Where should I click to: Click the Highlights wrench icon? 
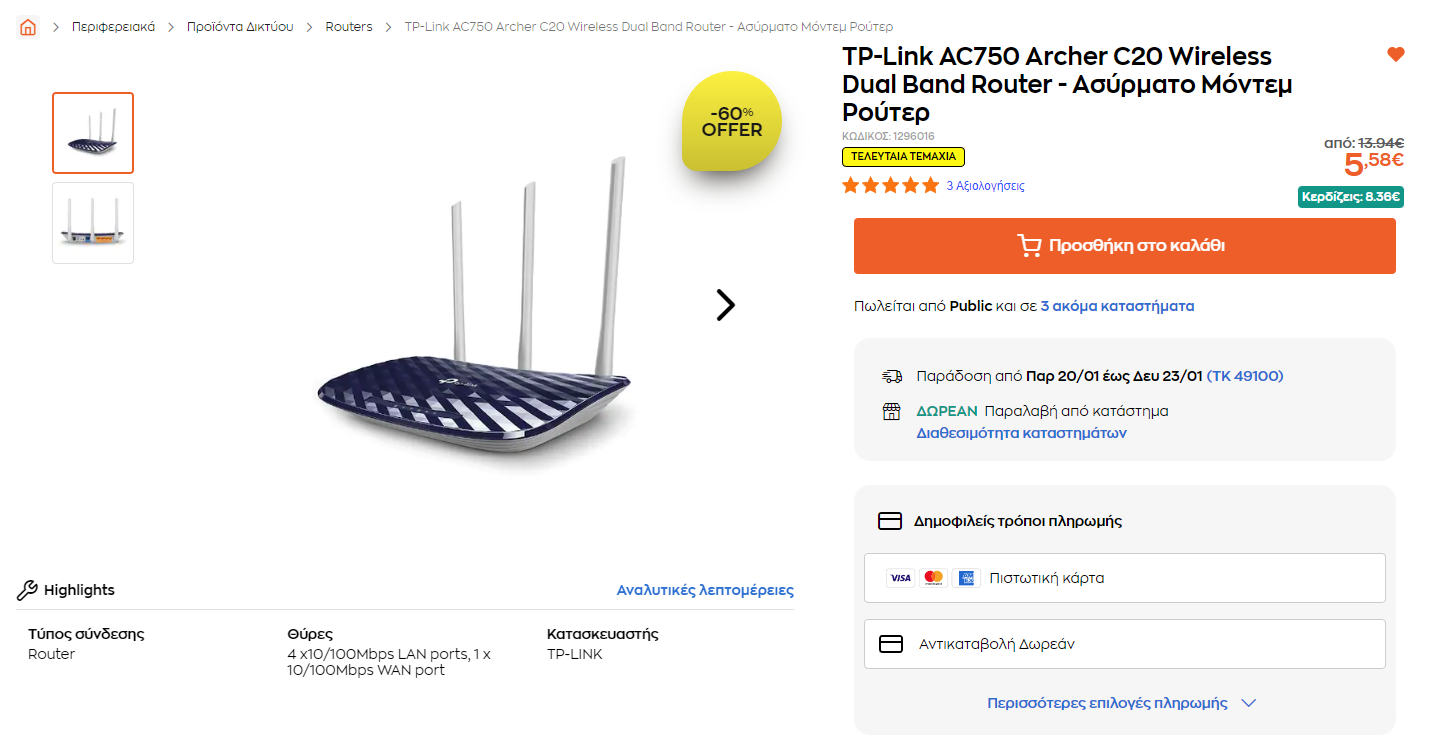tap(28, 590)
